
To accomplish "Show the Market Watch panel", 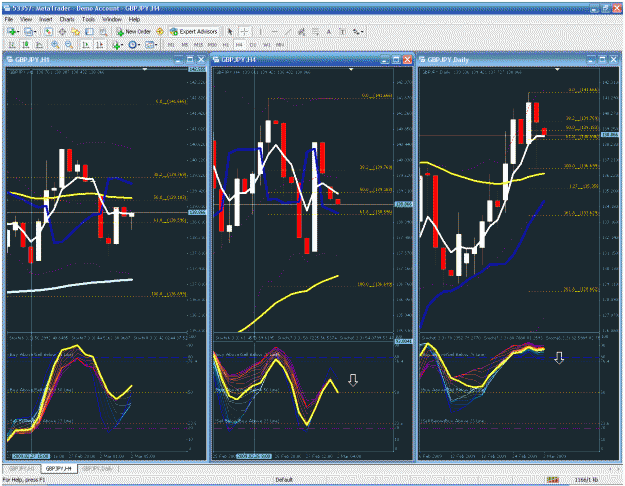I will pos(48,31).
